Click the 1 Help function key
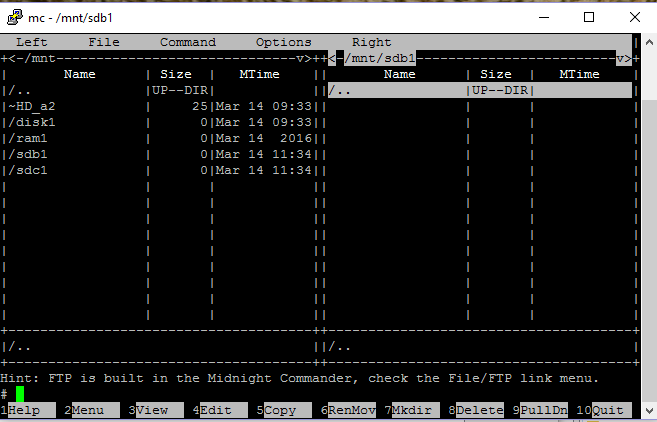657x422 pixels. [28, 410]
